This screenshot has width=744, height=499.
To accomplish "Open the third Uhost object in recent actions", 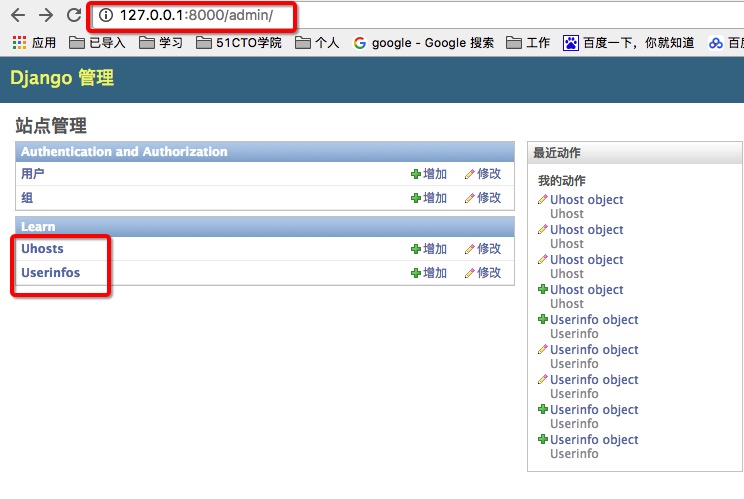I will pyautogui.click(x=586, y=260).
